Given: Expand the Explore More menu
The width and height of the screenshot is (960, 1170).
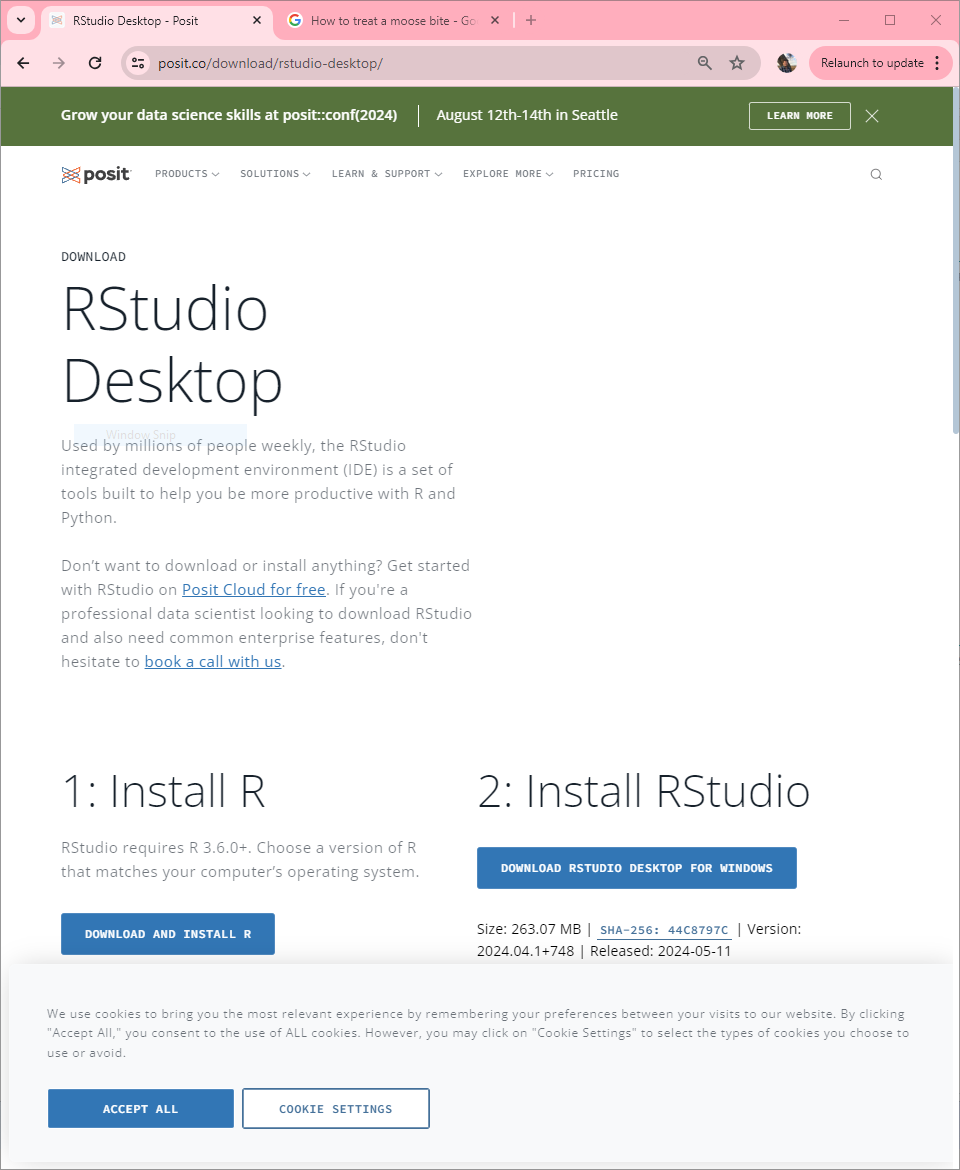Looking at the screenshot, I should tap(508, 174).
